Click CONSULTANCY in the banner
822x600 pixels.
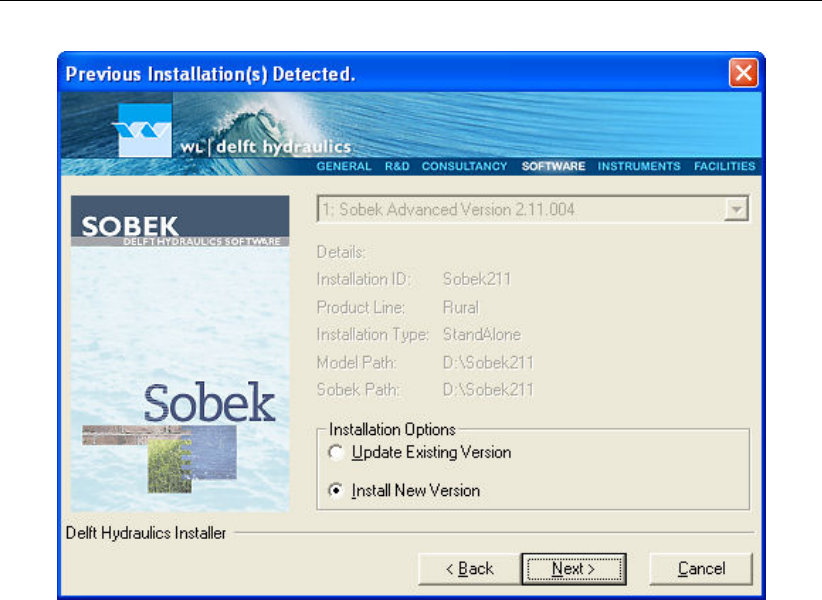click(x=464, y=166)
